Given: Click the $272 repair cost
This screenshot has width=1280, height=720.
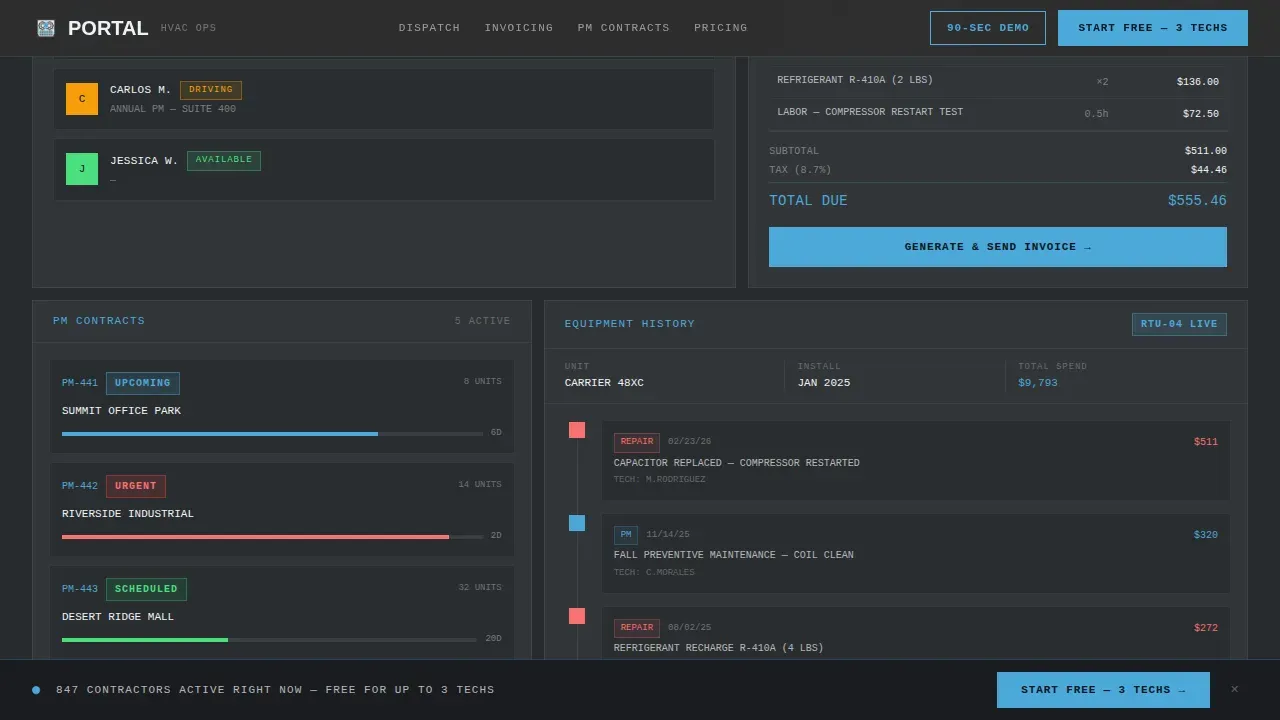Looking at the screenshot, I should [x=1206, y=628].
